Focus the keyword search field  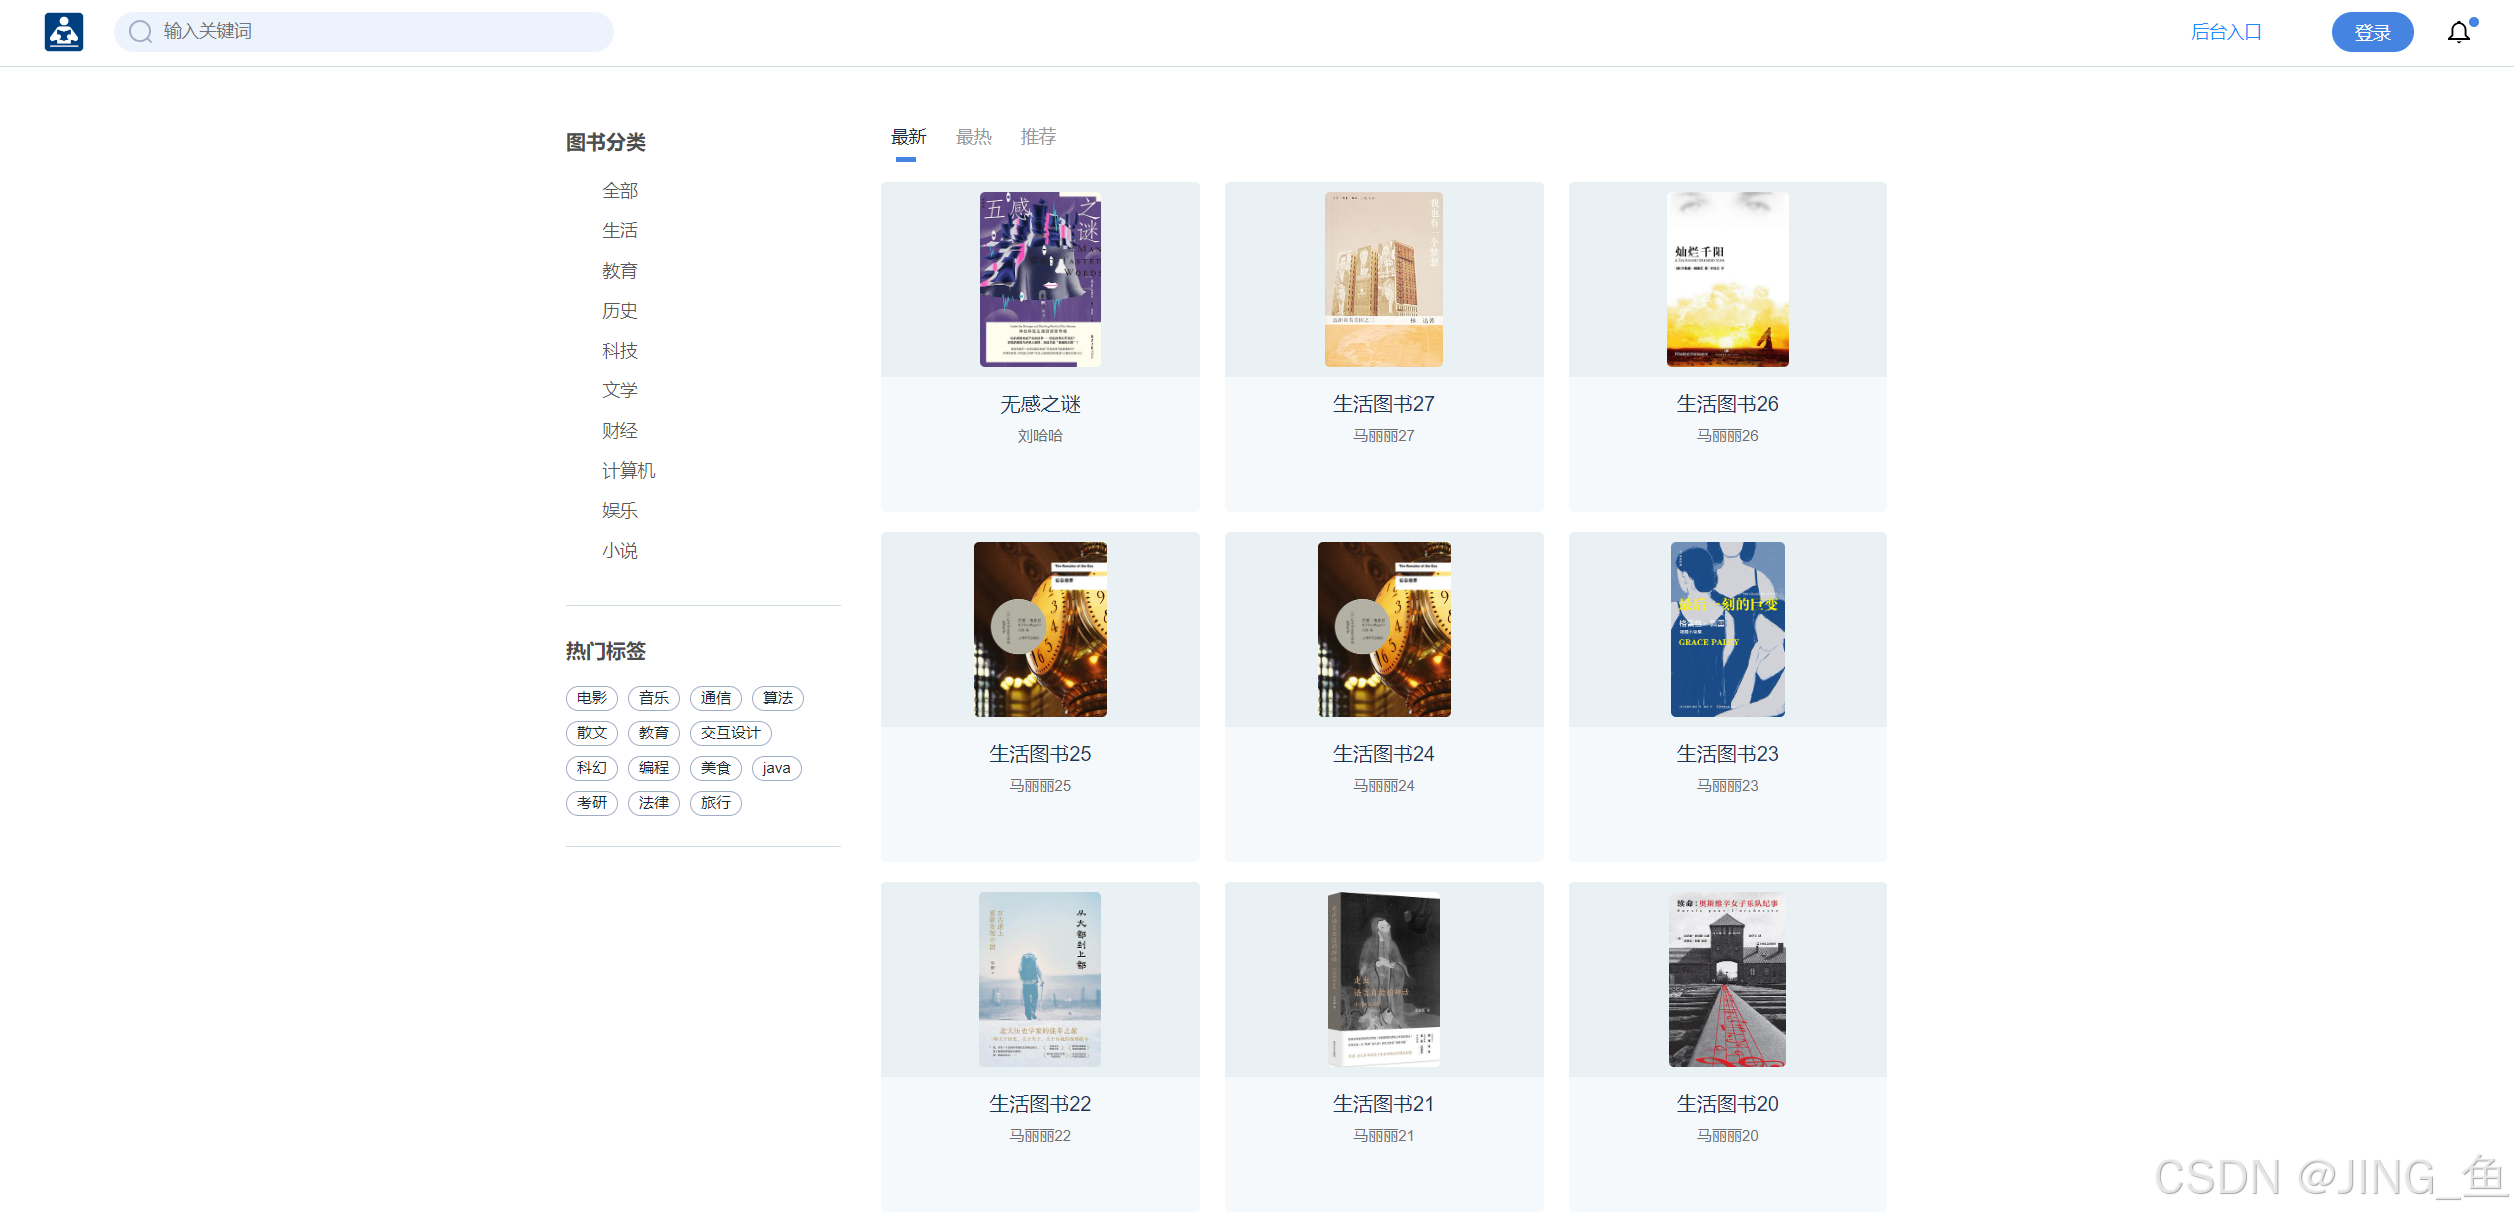pyautogui.click(x=380, y=32)
